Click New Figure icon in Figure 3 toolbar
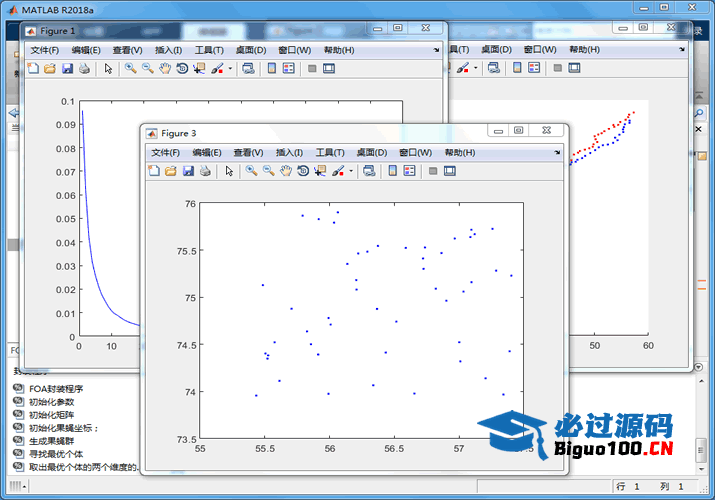This screenshot has width=715, height=500. pos(154,171)
